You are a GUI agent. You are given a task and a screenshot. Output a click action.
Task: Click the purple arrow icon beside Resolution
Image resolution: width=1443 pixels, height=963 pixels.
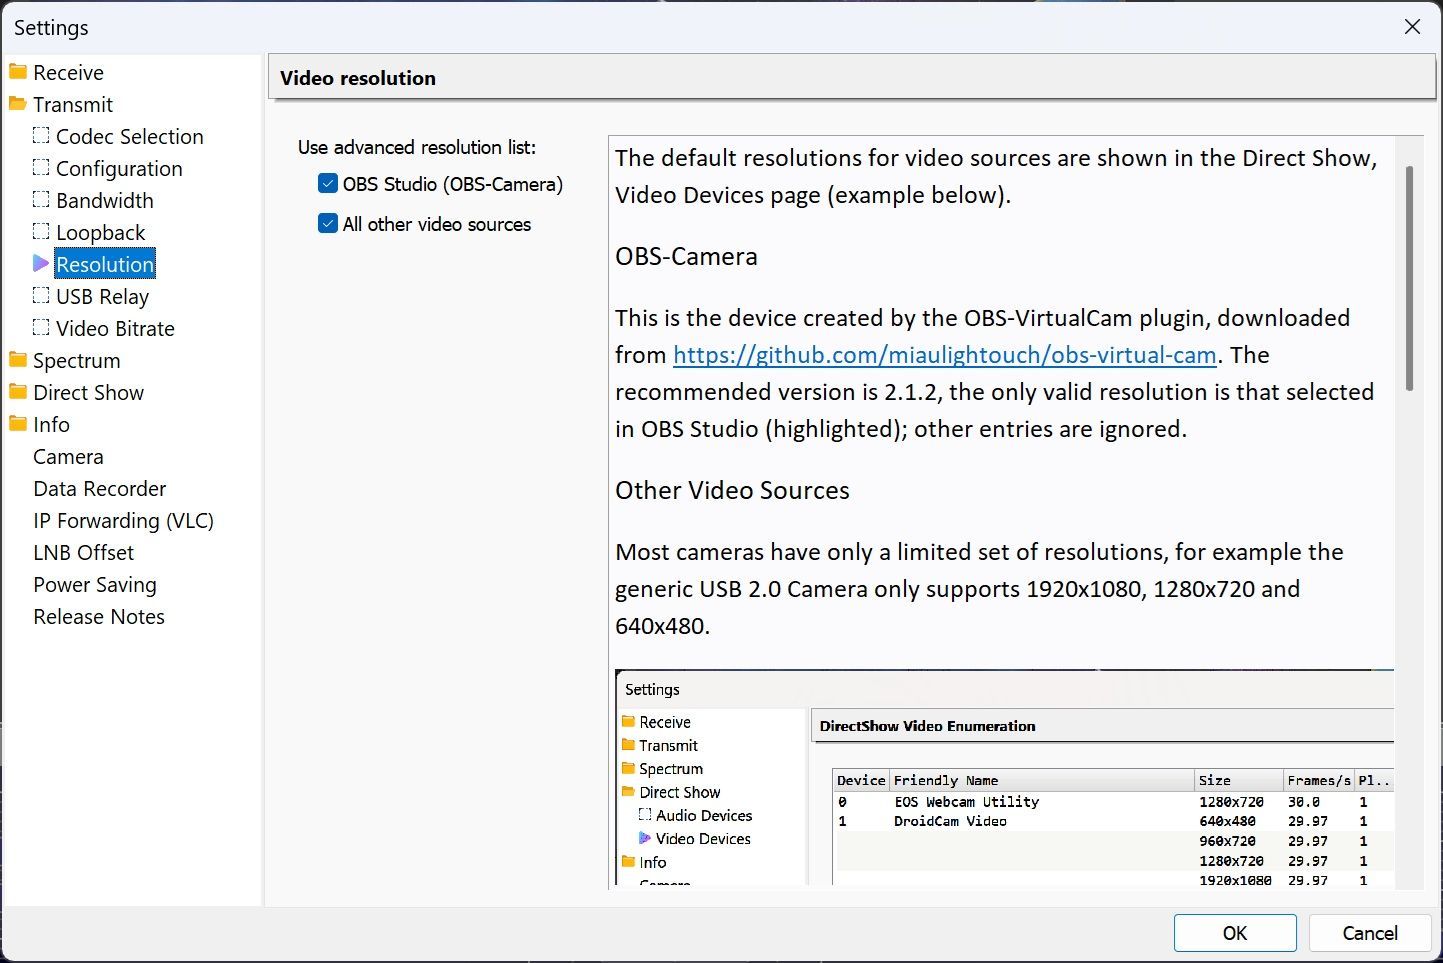(x=41, y=264)
